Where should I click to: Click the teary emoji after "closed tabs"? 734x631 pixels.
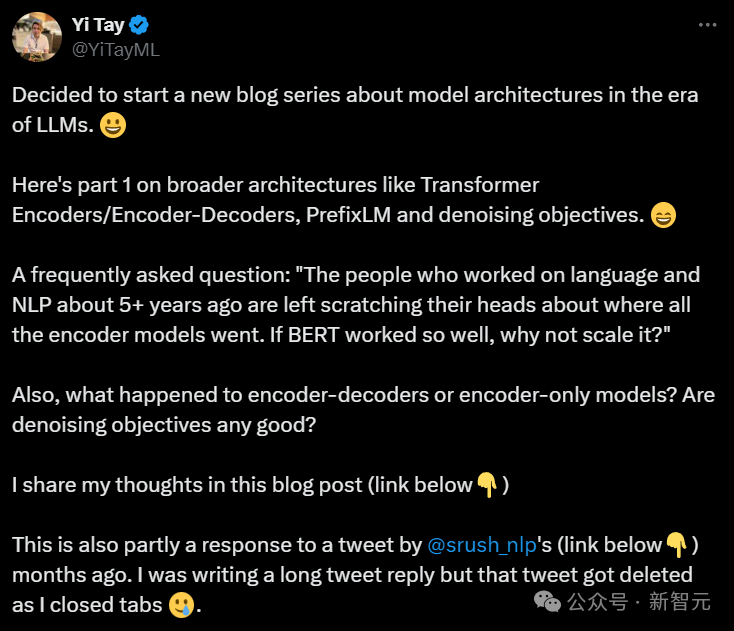(181, 606)
